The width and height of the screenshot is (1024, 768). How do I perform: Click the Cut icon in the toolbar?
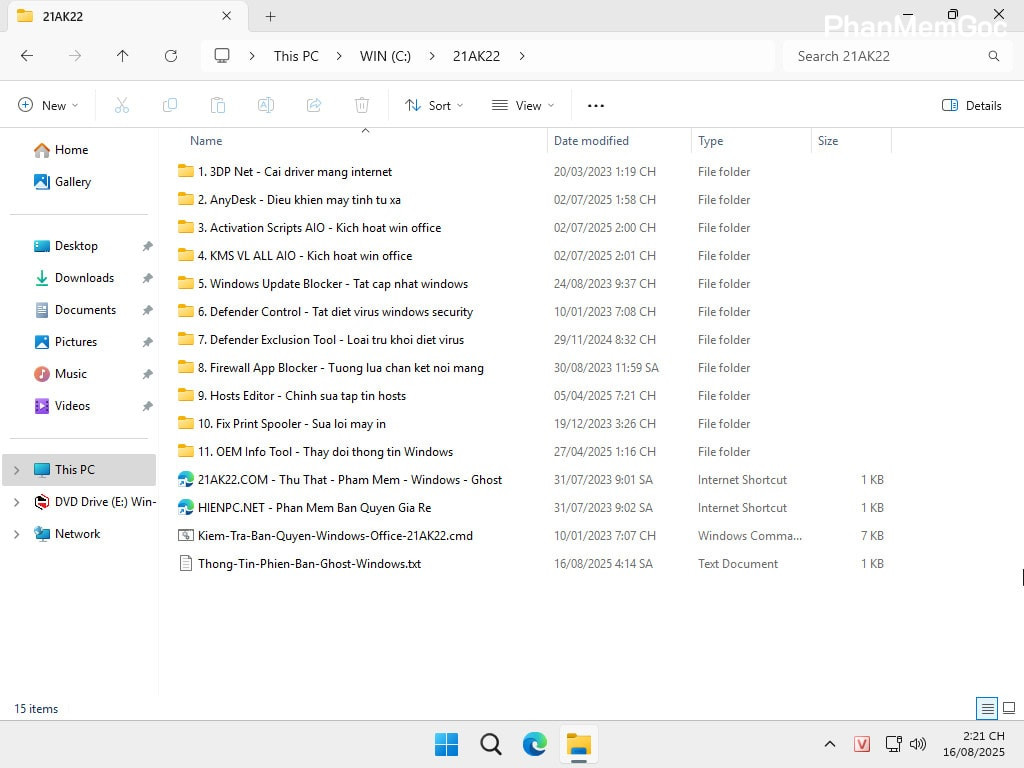tap(122, 105)
